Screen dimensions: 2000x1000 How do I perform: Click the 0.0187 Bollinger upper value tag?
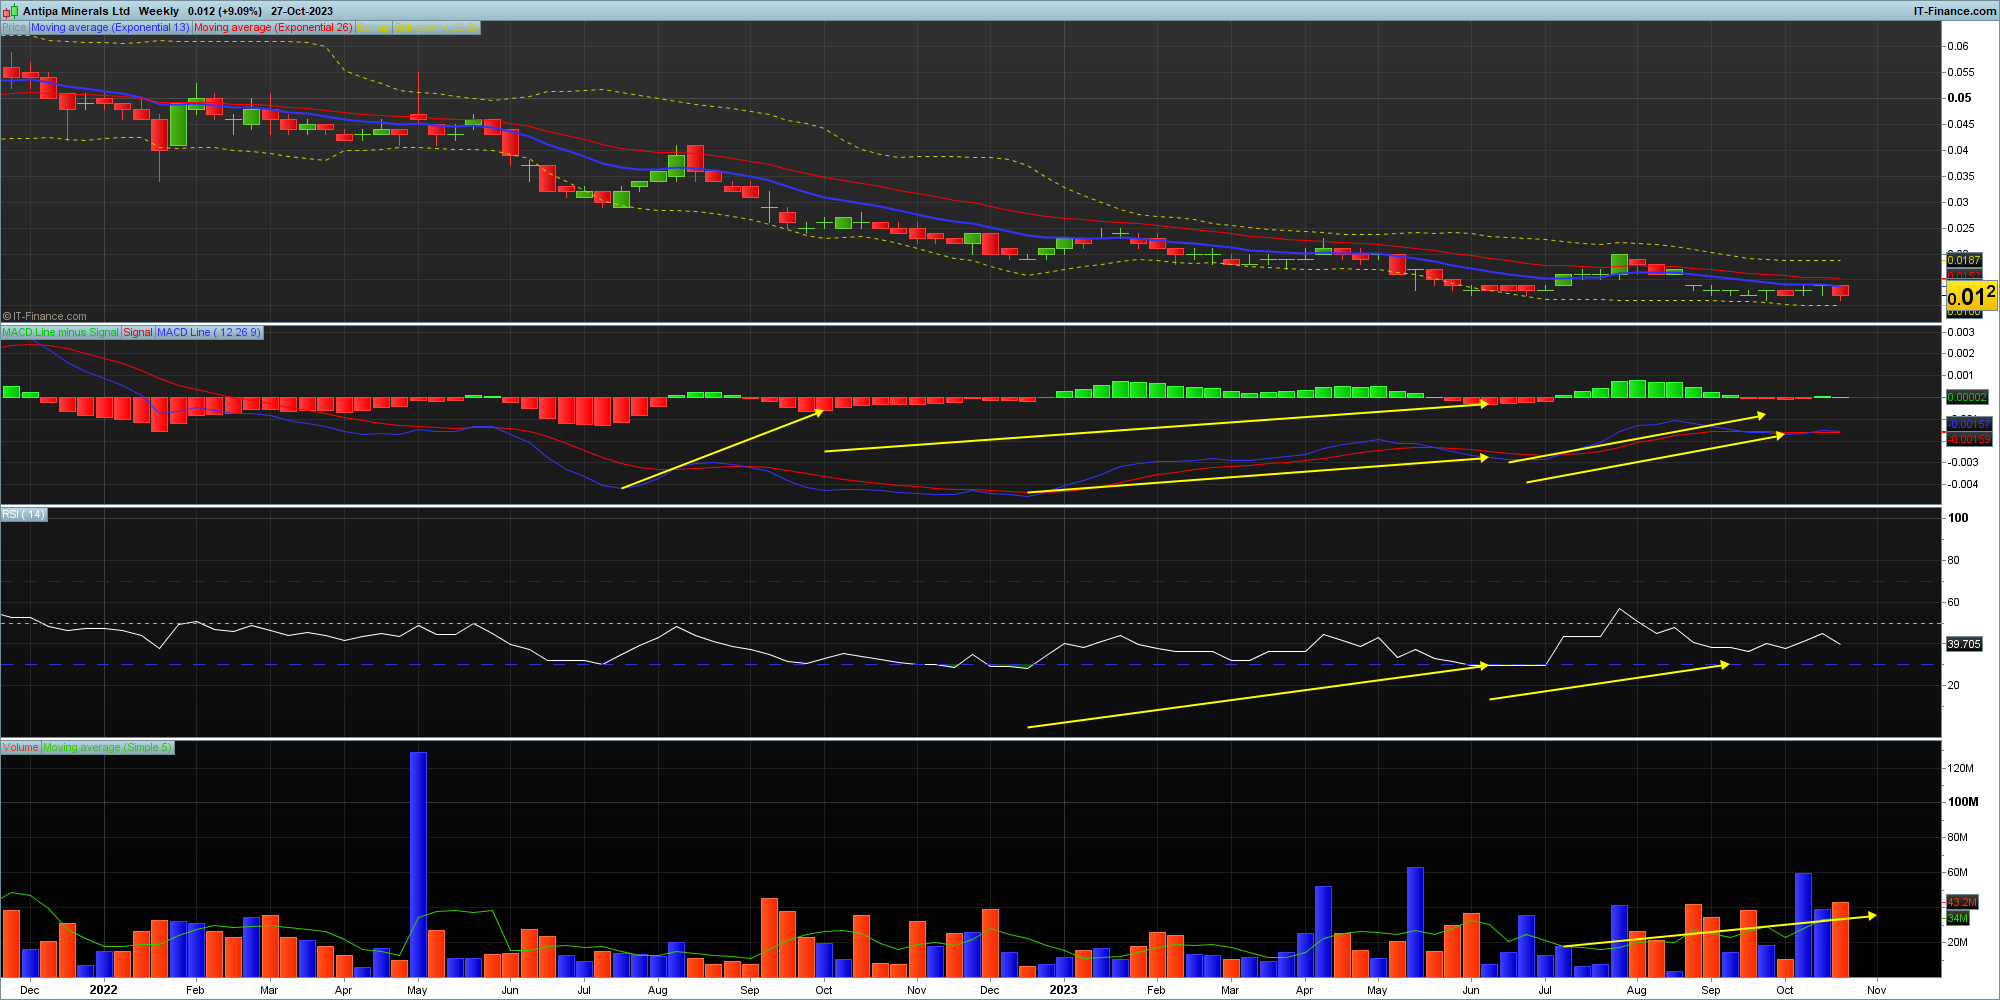(x=1964, y=260)
